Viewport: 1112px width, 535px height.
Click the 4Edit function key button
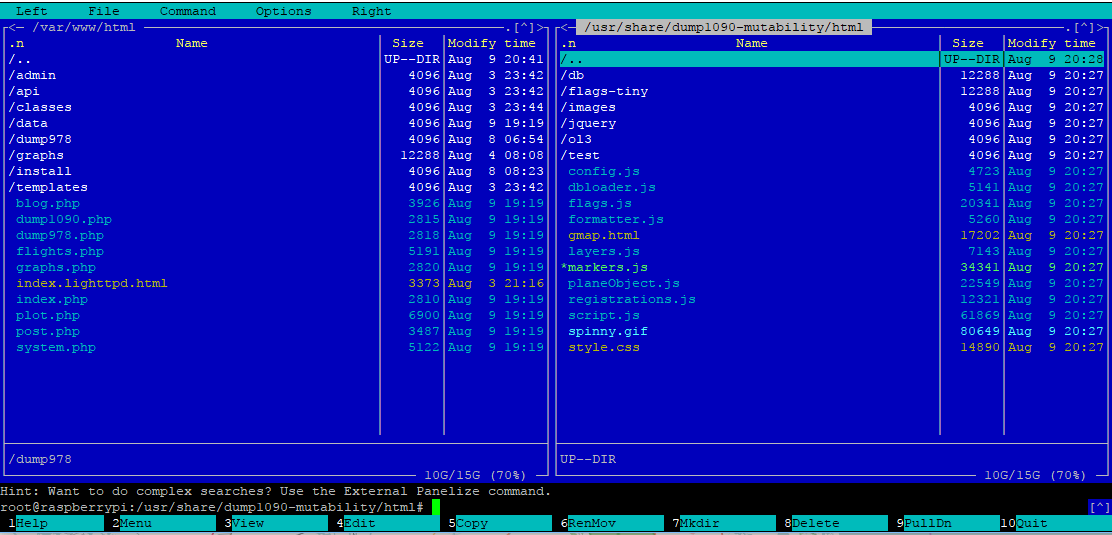387,523
